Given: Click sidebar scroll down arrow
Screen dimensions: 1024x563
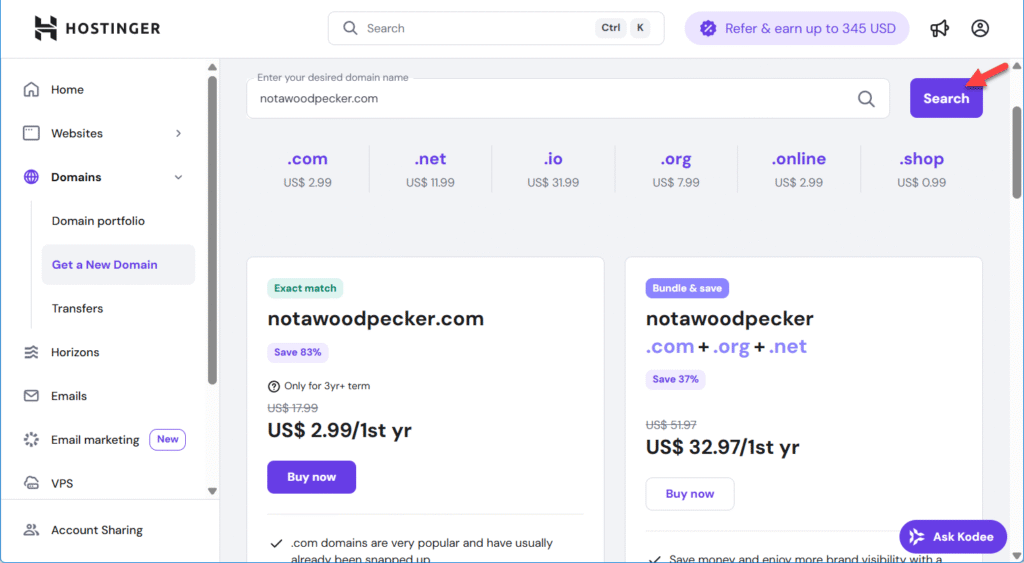Looking at the screenshot, I should [212, 491].
